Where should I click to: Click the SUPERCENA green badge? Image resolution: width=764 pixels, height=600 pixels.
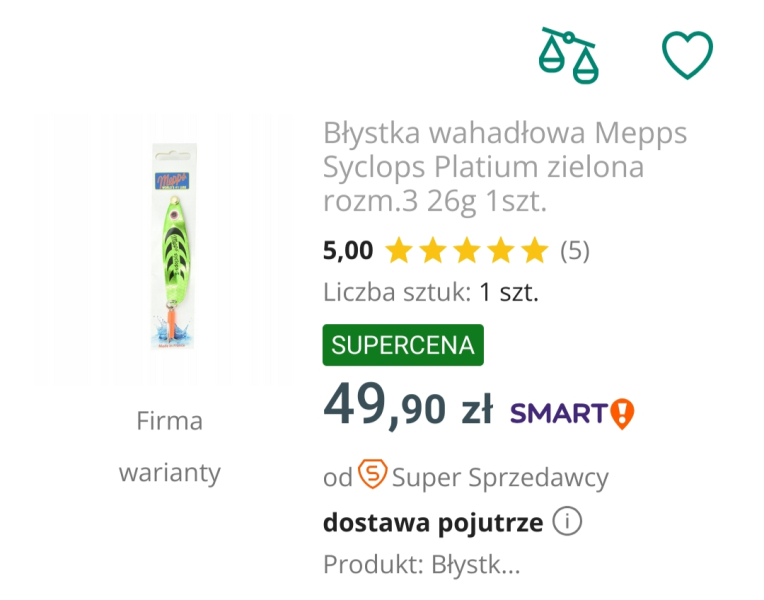403,345
